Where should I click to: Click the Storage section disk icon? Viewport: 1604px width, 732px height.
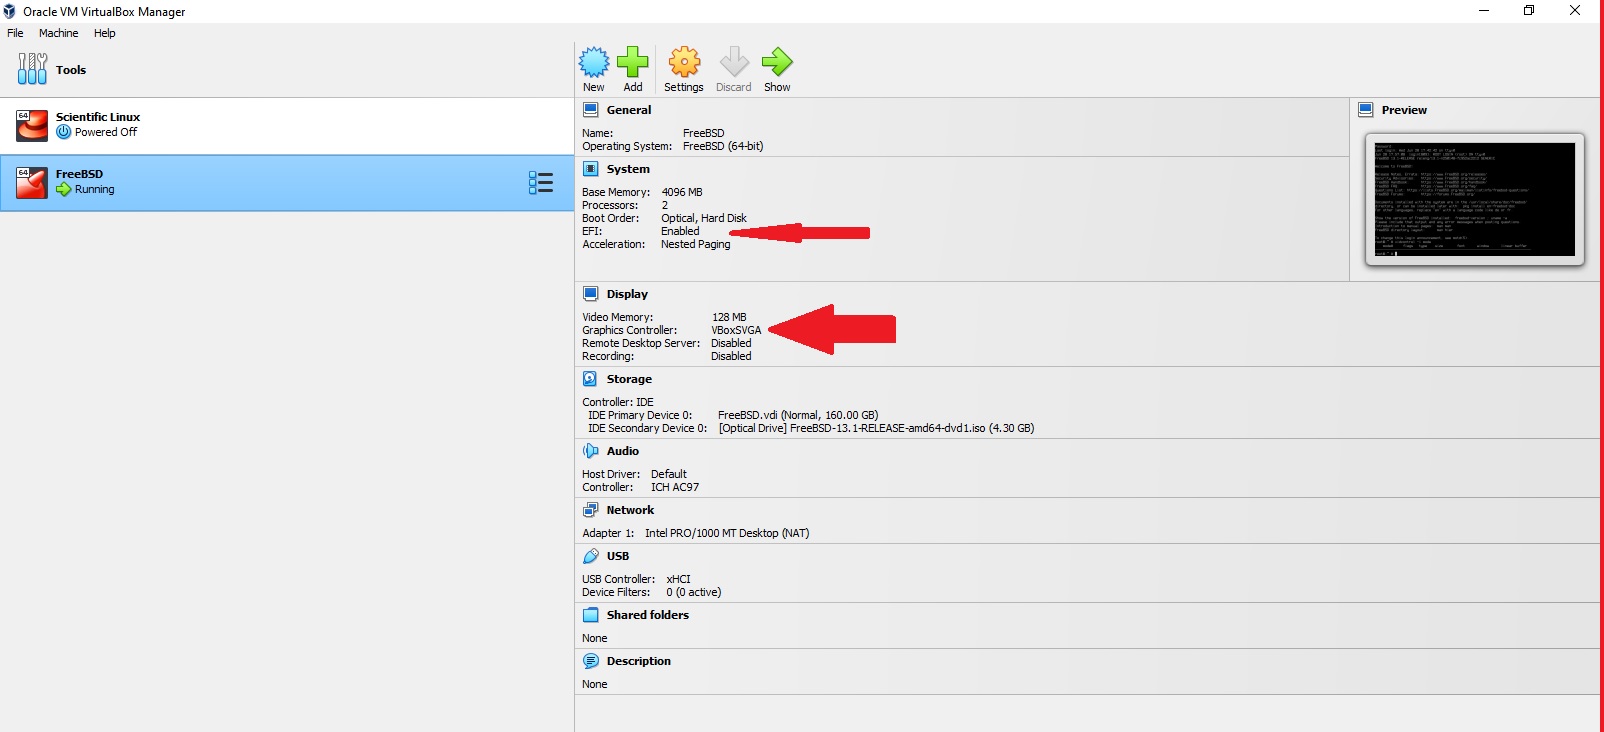pyautogui.click(x=591, y=379)
